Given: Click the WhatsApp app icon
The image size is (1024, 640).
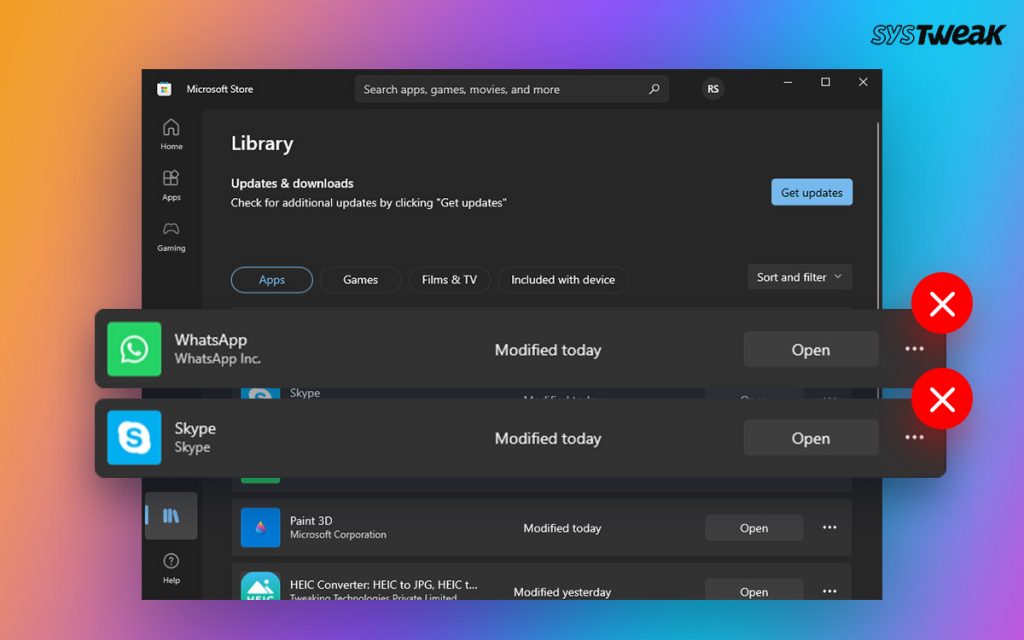Looking at the screenshot, I should (134, 349).
